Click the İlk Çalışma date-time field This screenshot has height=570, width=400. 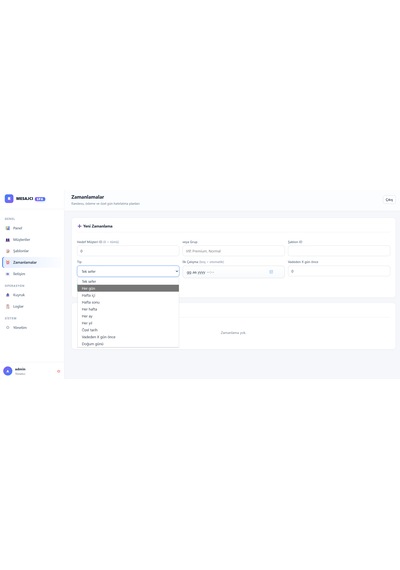point(233,272)
